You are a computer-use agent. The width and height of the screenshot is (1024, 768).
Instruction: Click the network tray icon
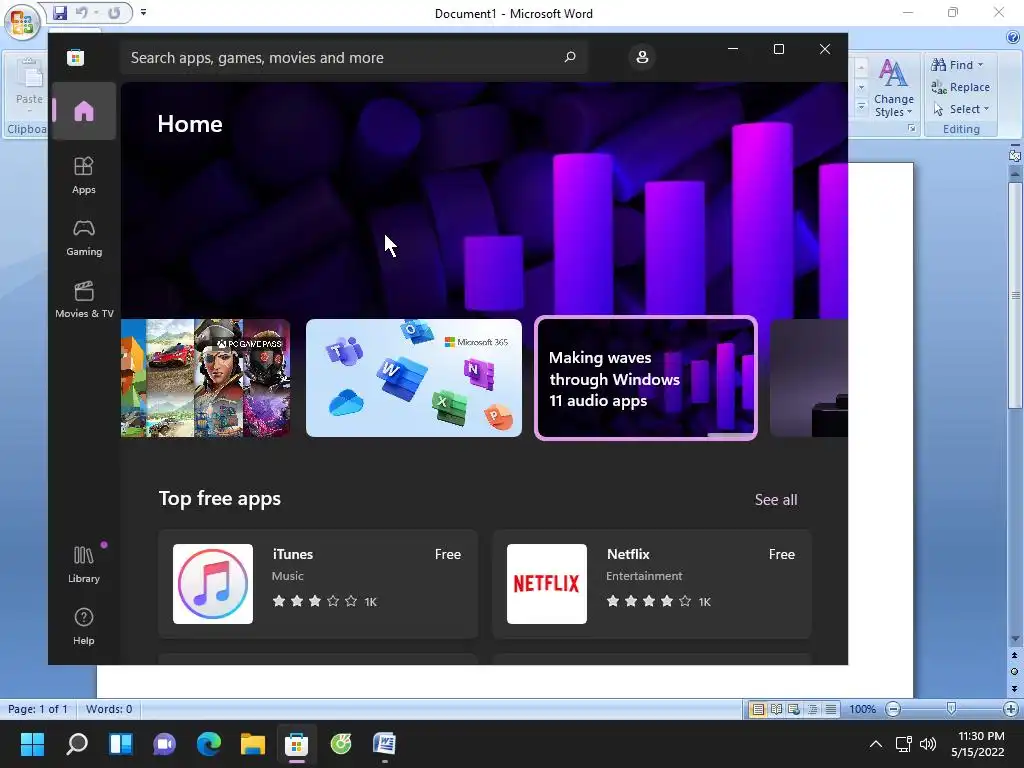pos(904,744)
